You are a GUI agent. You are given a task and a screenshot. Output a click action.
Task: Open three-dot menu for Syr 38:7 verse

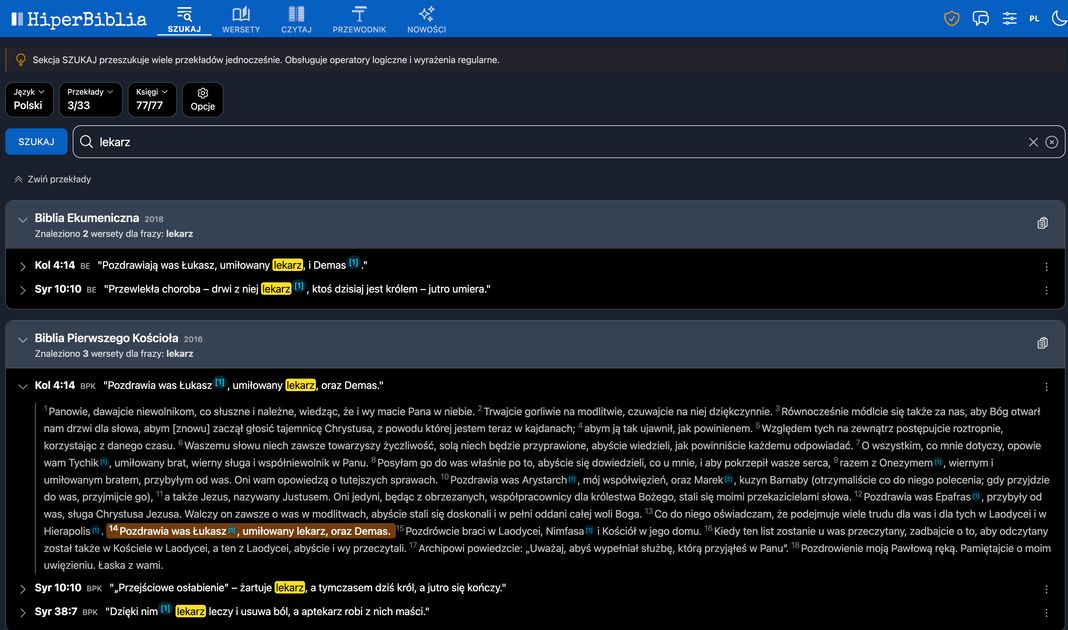pyautogui.click(x=1046, y=612)
